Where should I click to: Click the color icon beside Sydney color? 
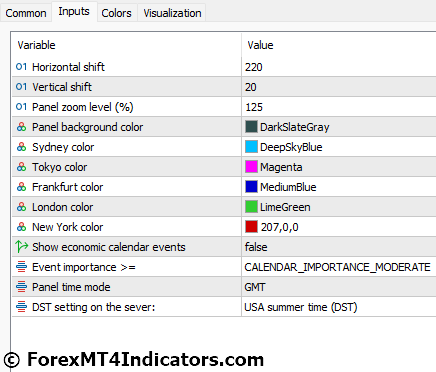[21, 147]
